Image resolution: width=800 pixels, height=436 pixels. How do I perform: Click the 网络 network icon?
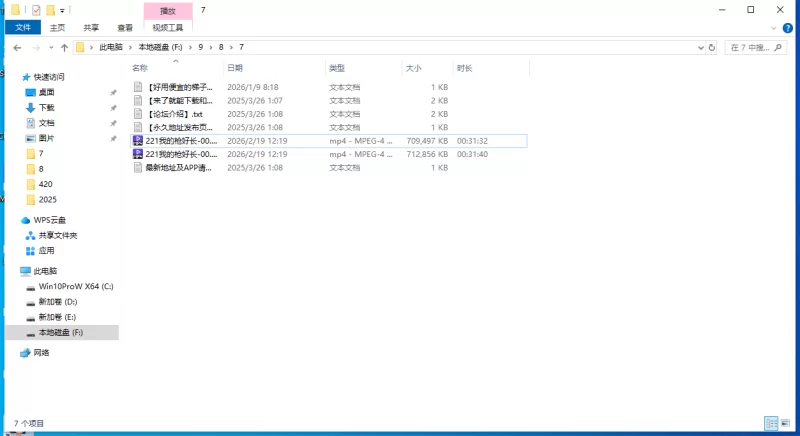pyautogui.click(x=26, y=353)
